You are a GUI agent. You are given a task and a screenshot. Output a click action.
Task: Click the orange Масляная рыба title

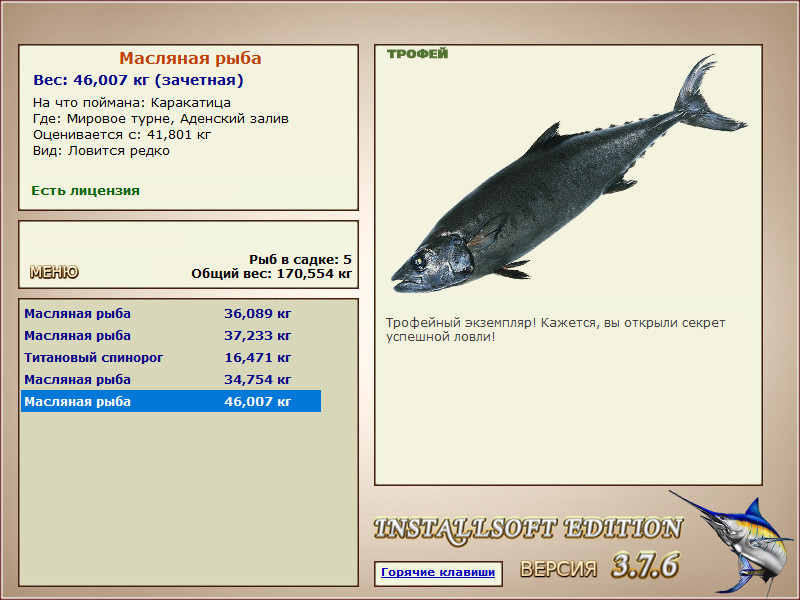coord(190,58)
